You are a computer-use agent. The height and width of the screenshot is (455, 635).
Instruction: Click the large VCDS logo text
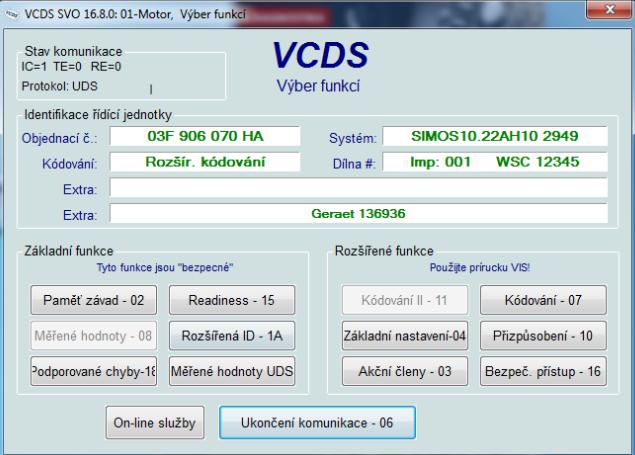tap(320, 55)
